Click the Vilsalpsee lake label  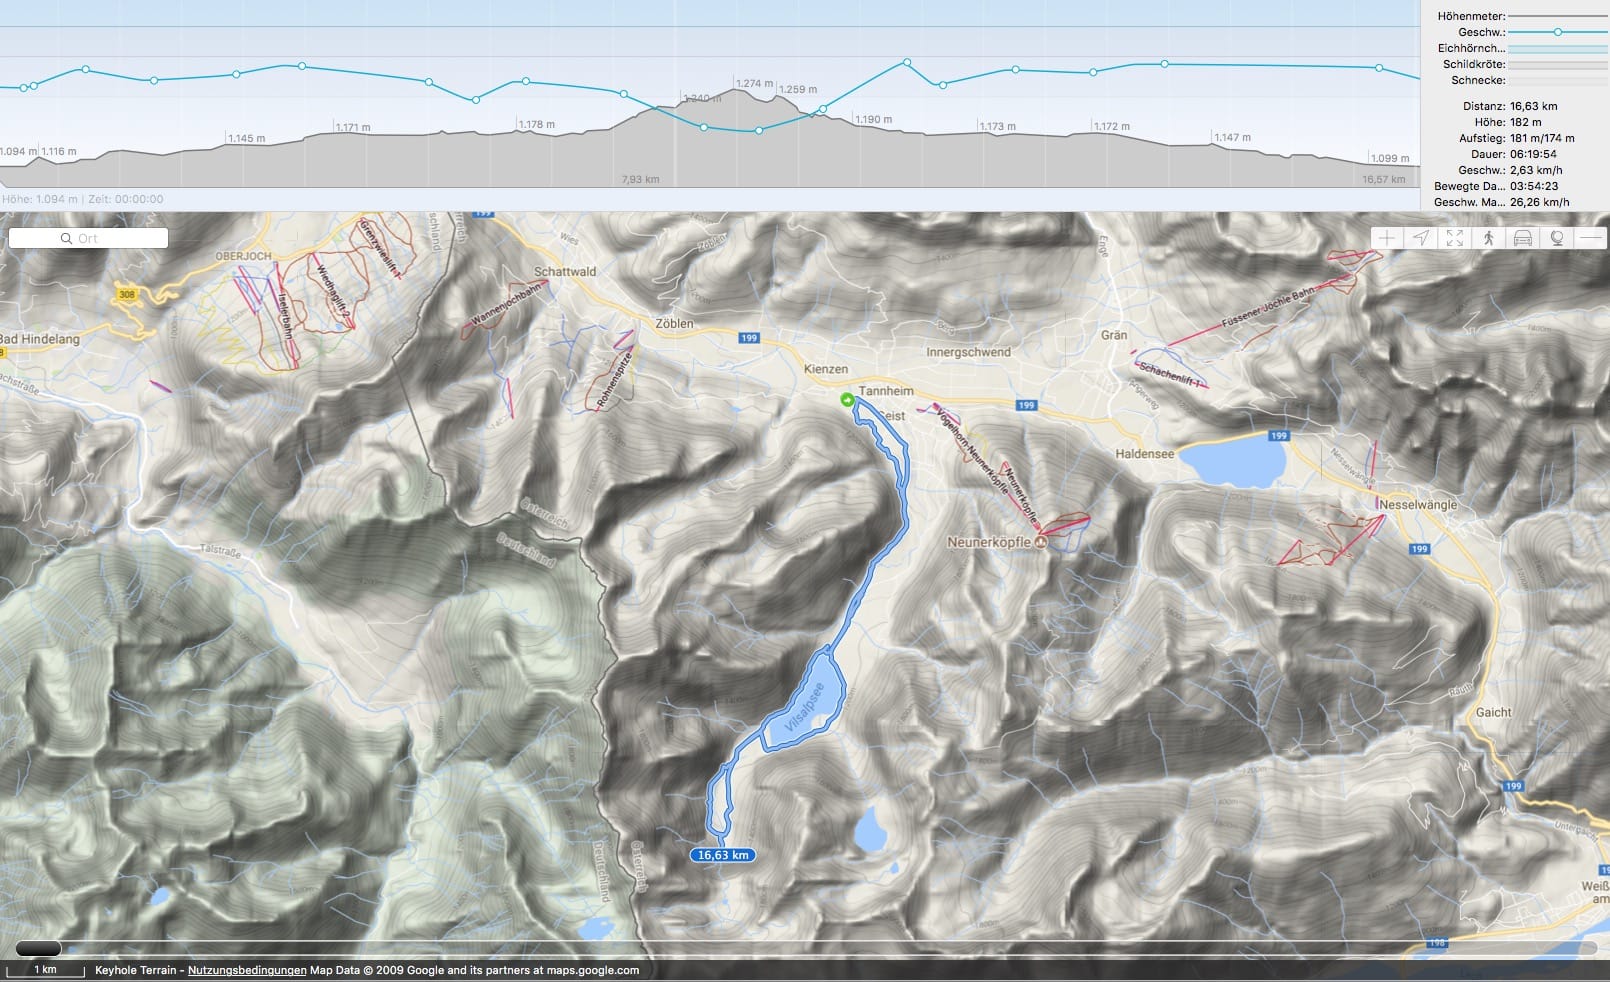[802, 708]
